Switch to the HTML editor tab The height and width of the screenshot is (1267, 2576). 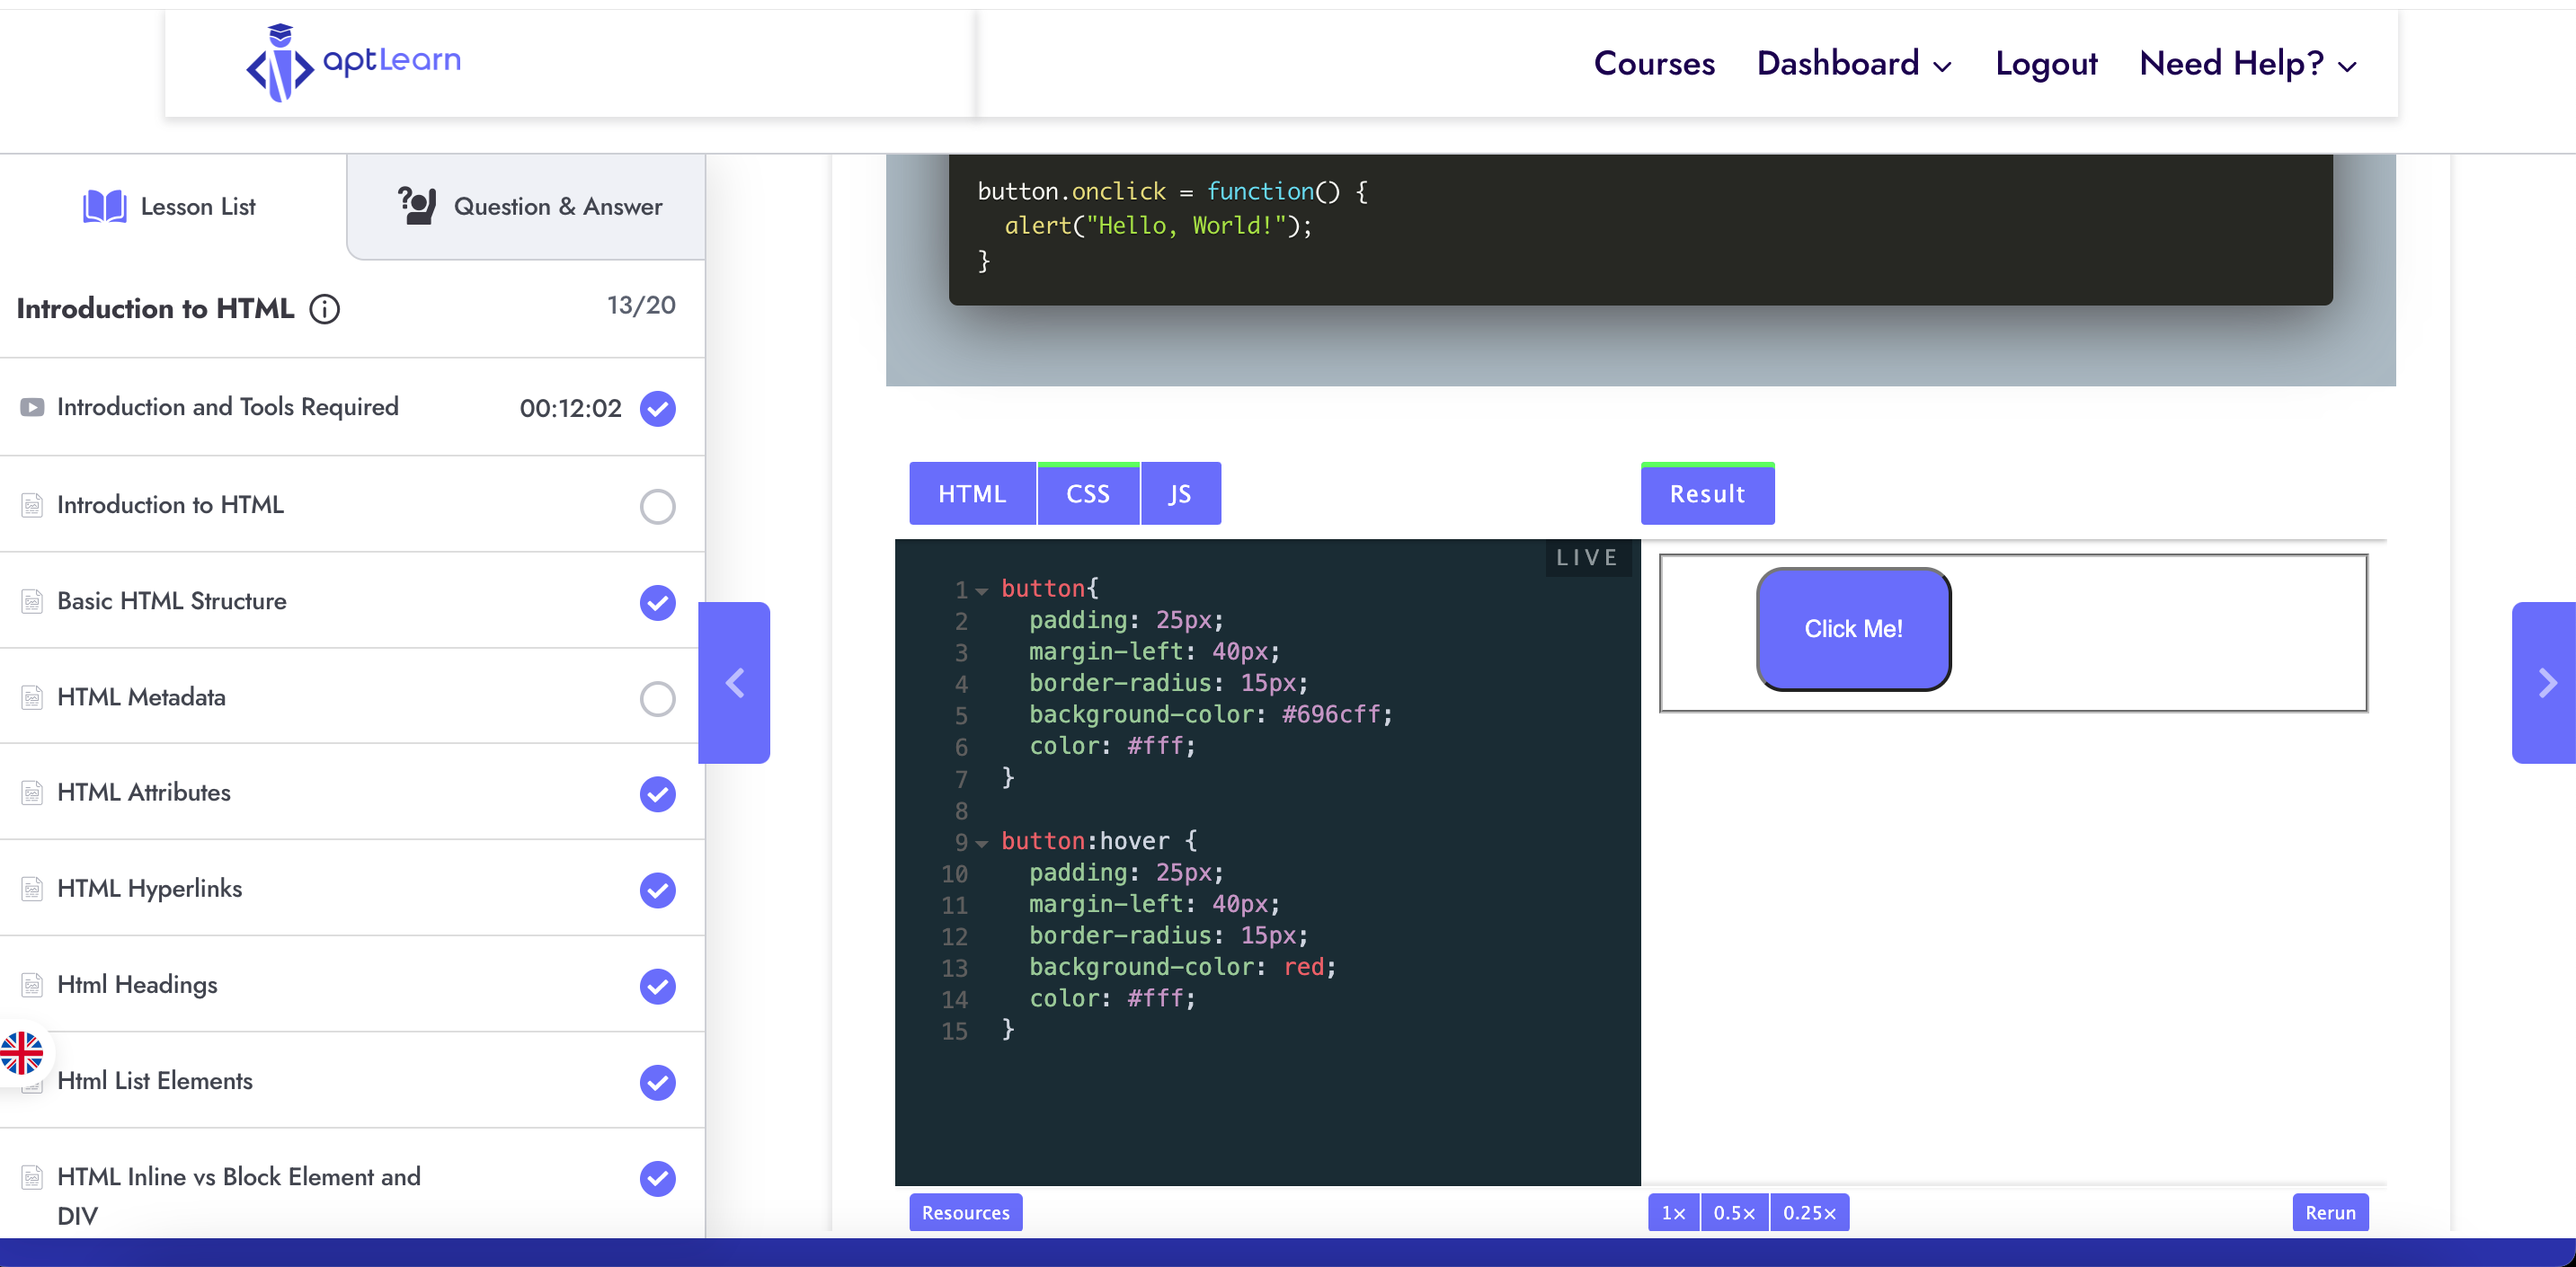(x=972, y=493)
